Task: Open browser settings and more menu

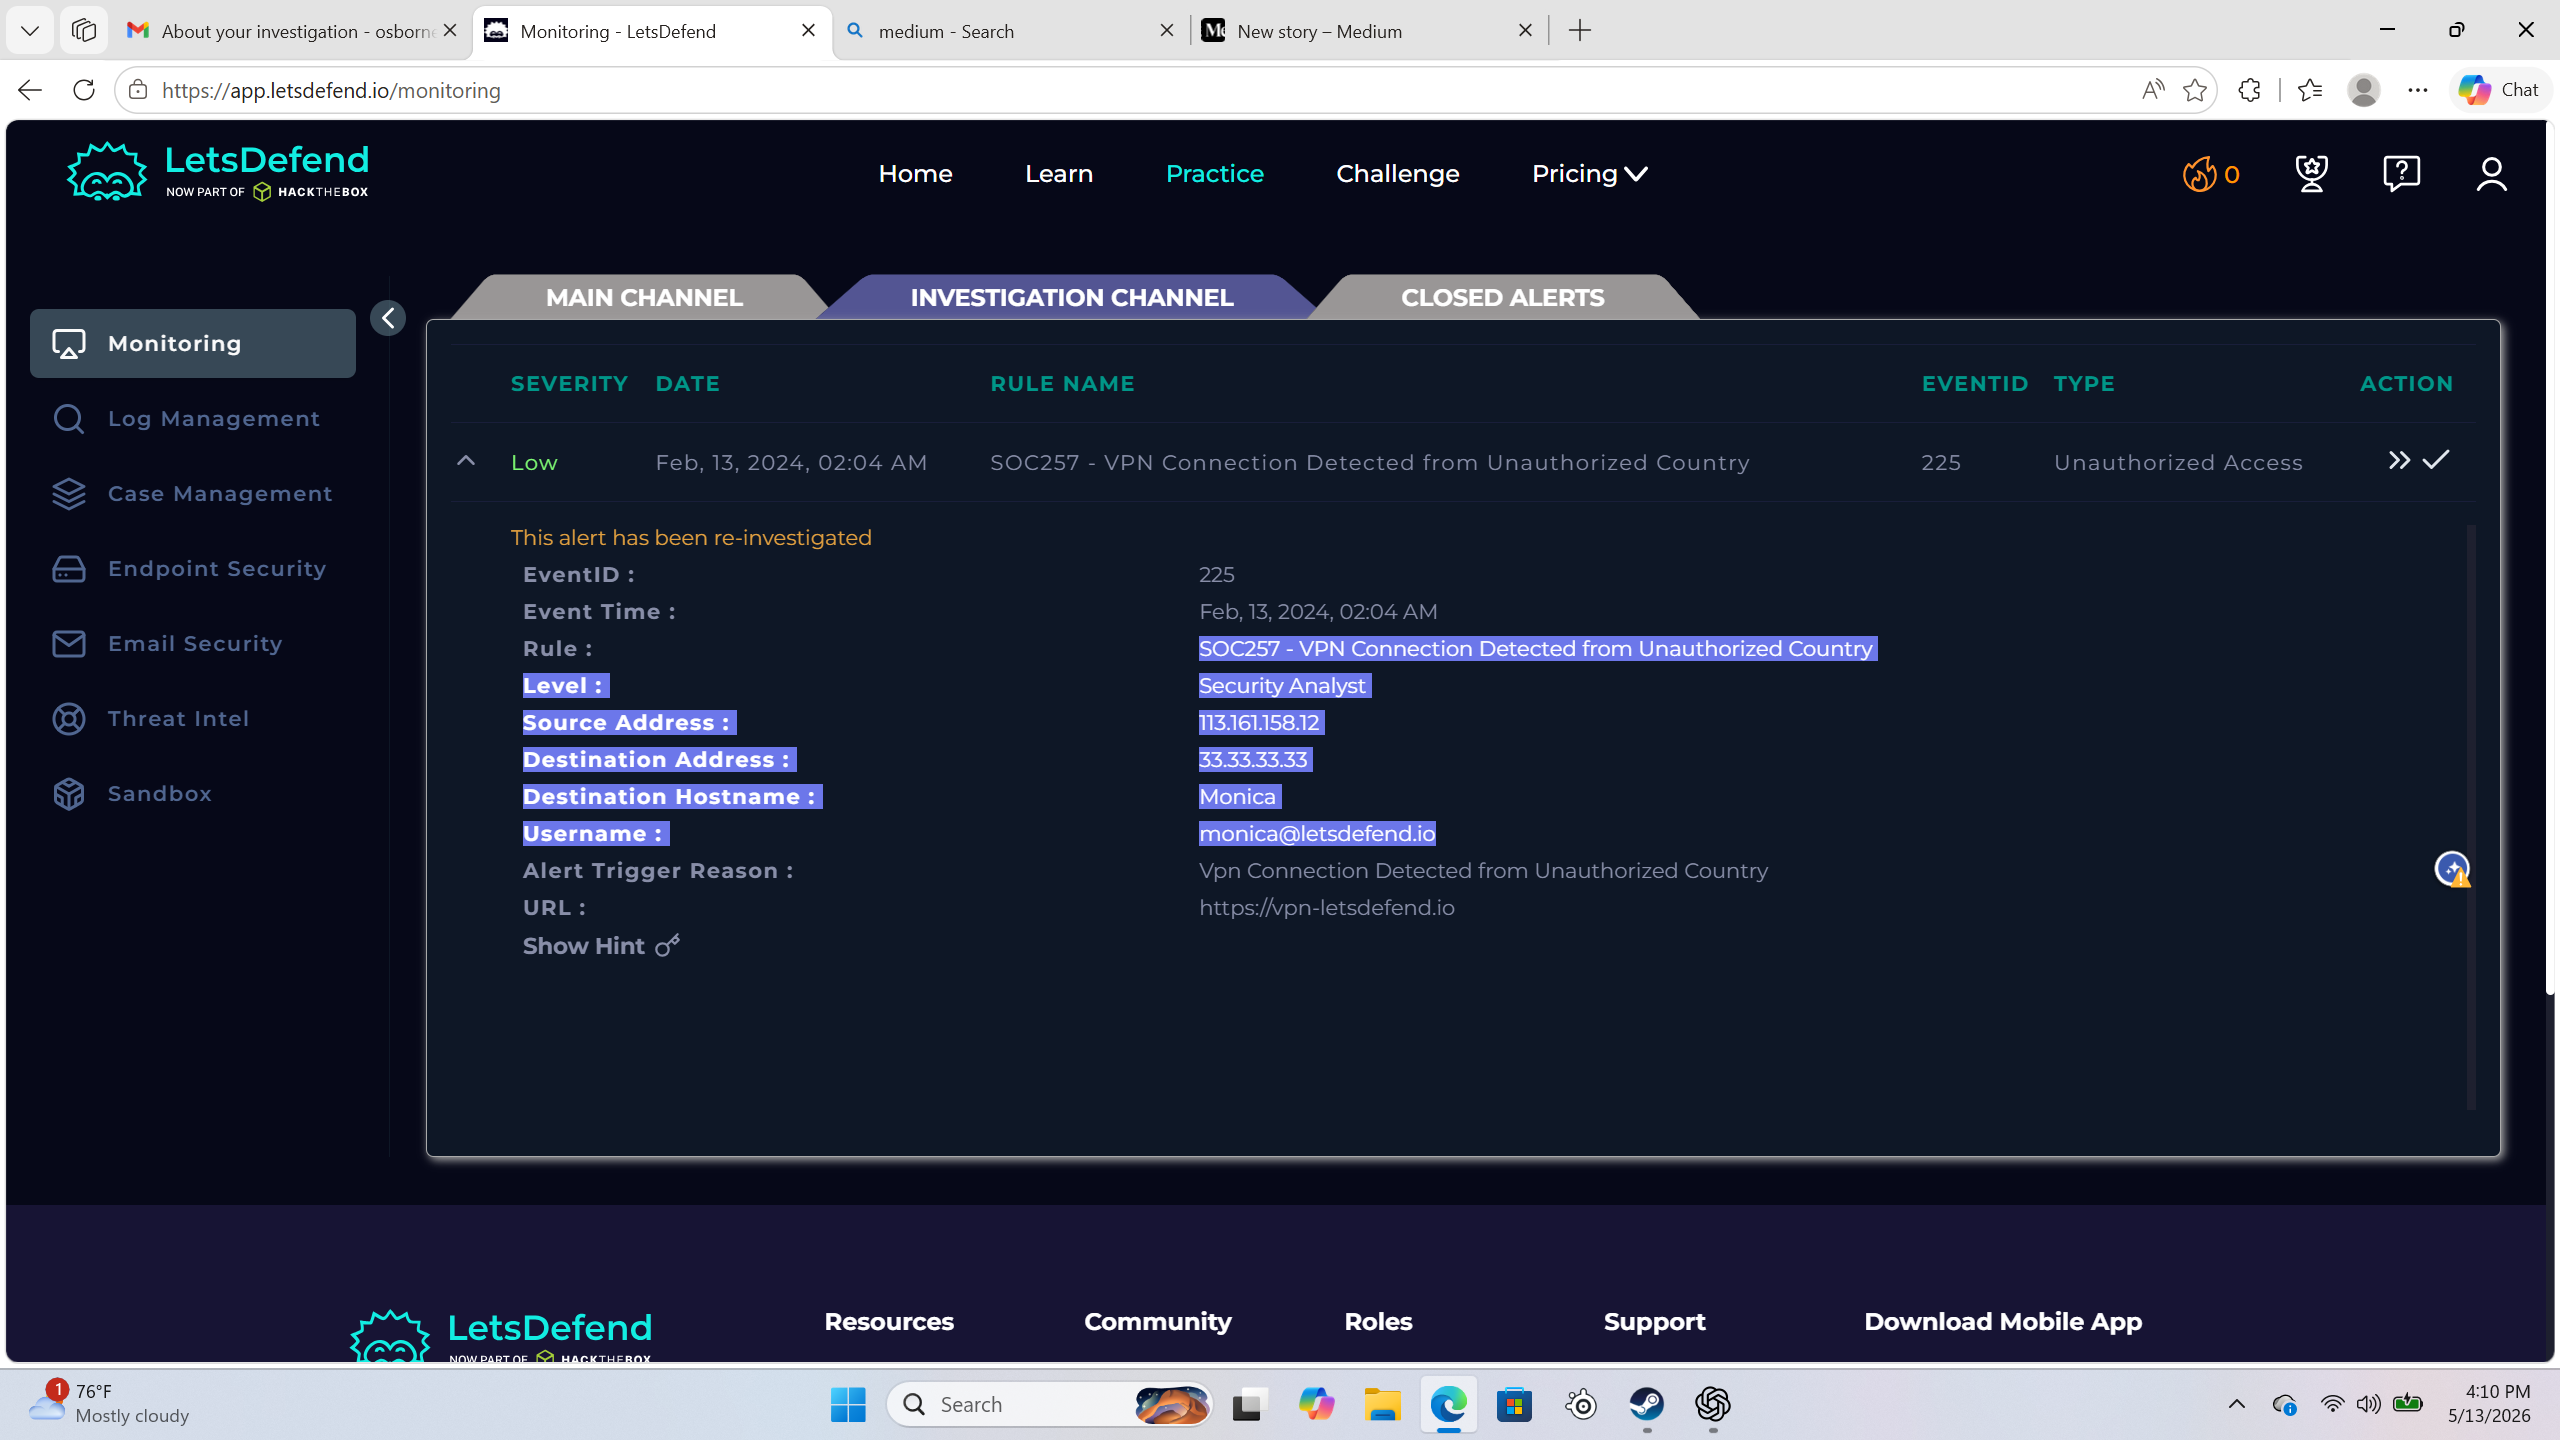Action: click(x=2418, y=90)
